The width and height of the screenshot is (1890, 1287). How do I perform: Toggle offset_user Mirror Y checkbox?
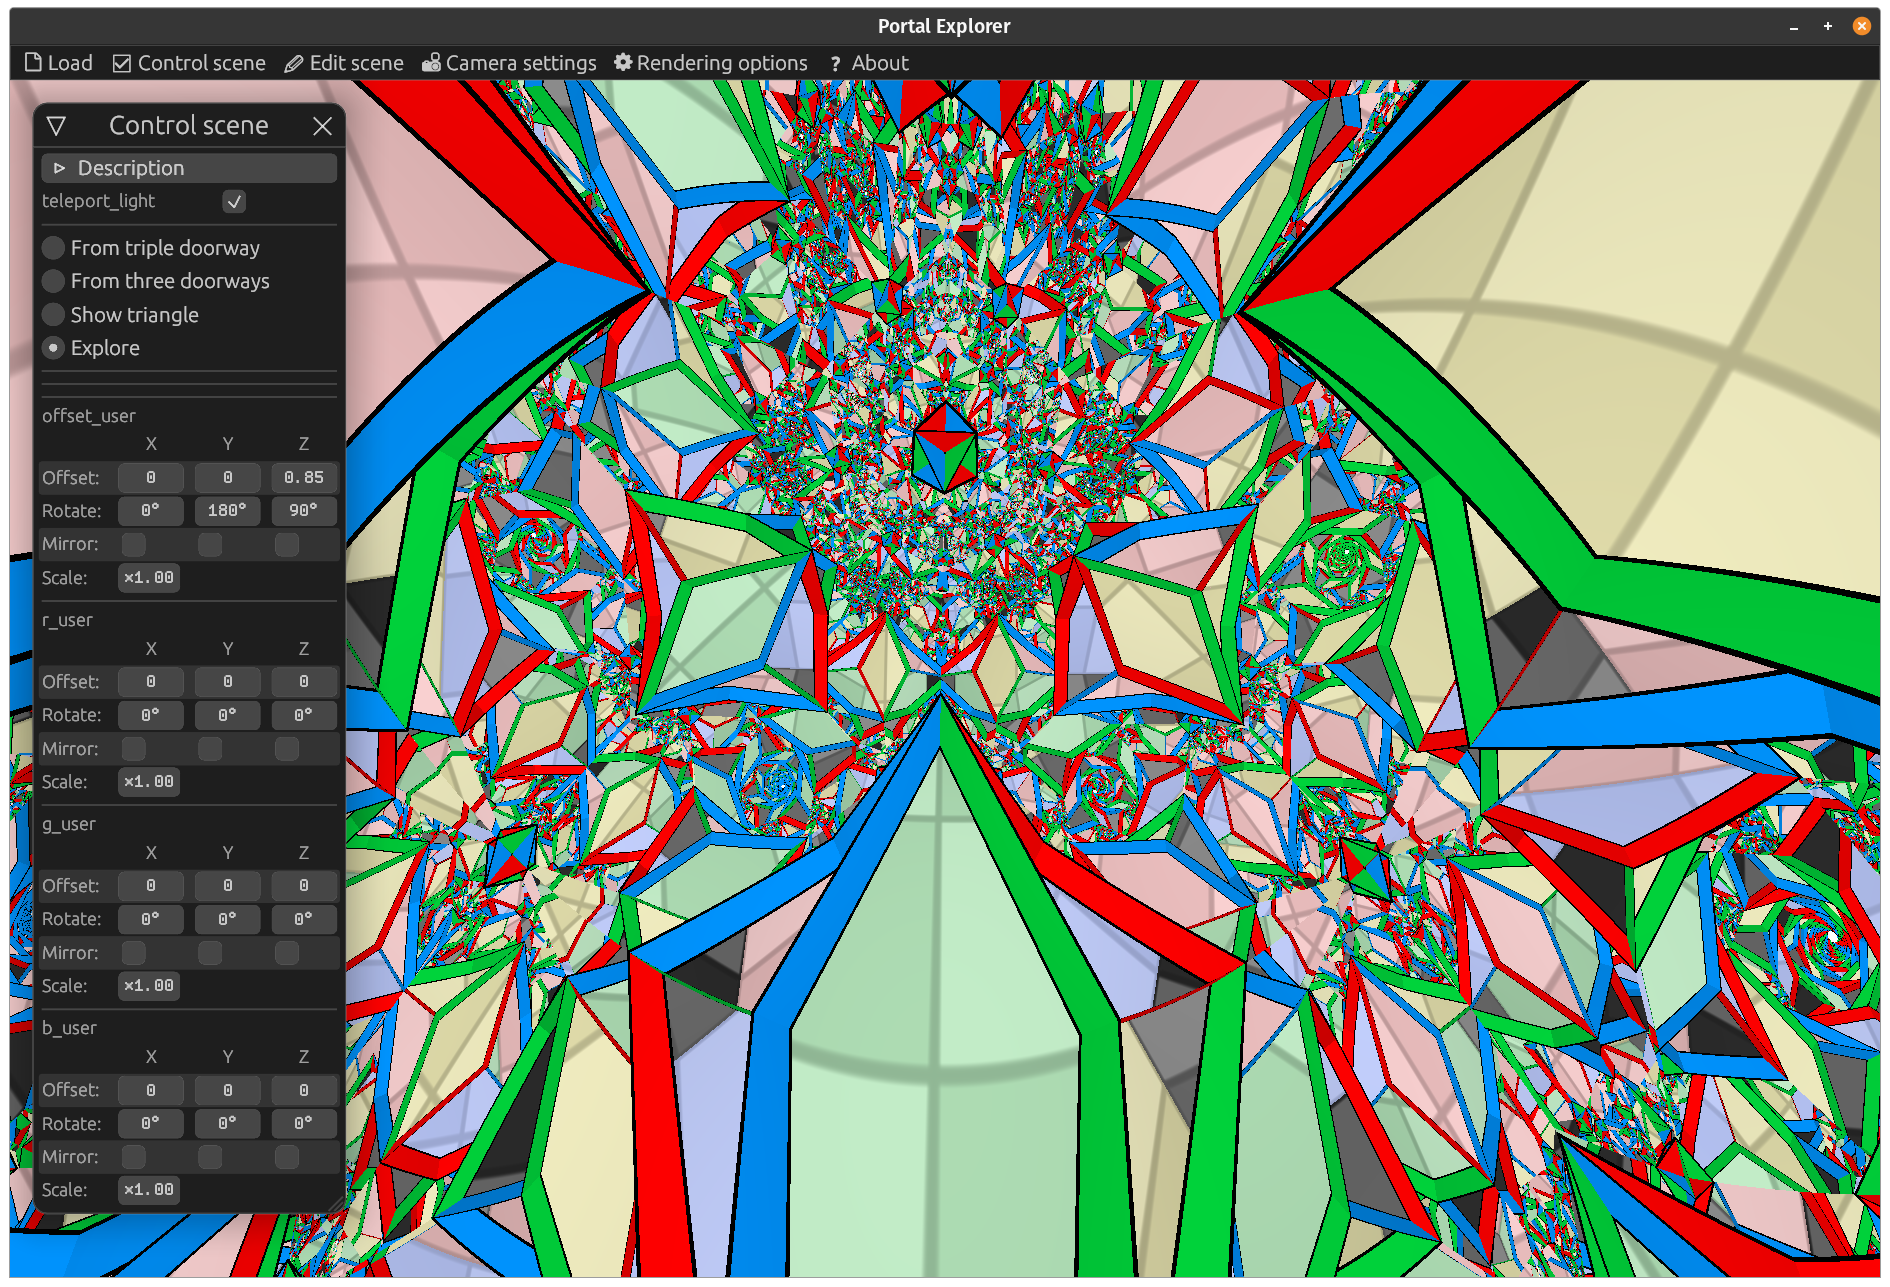[210, 545]
